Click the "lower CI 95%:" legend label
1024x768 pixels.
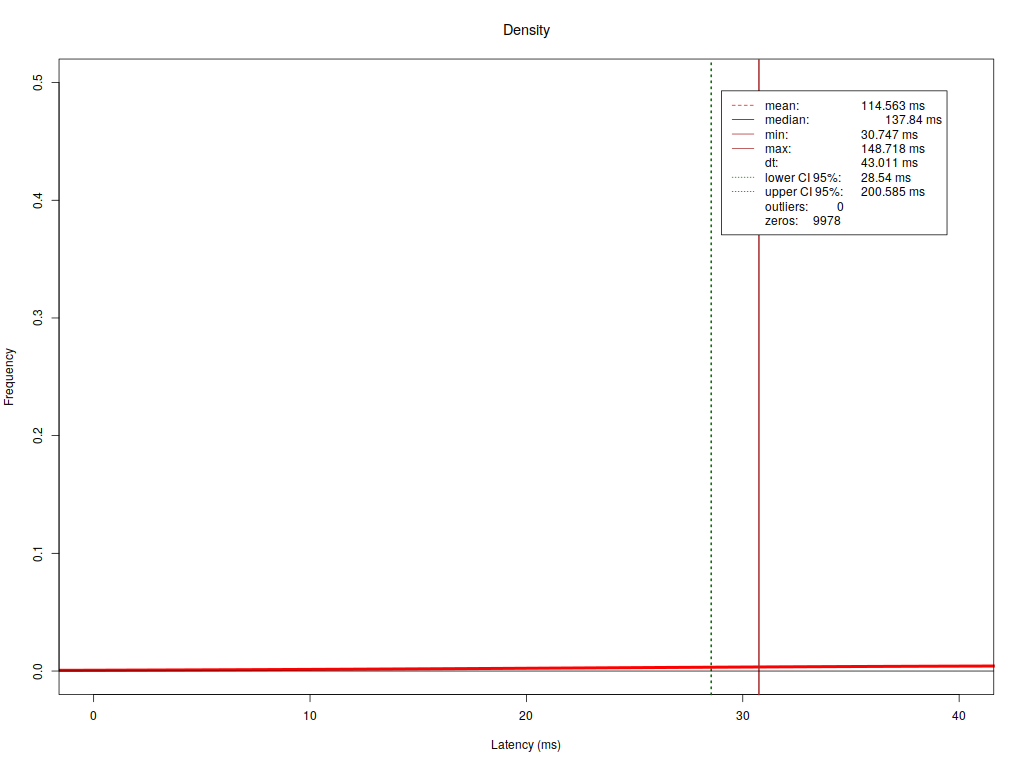803,178
